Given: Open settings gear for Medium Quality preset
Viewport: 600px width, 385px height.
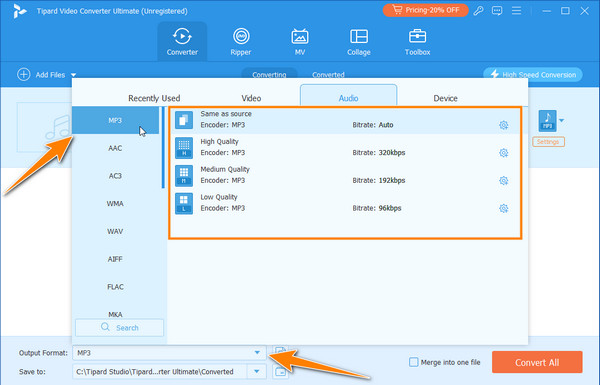Looking at the screenshot, I should [x=504, y=181].
